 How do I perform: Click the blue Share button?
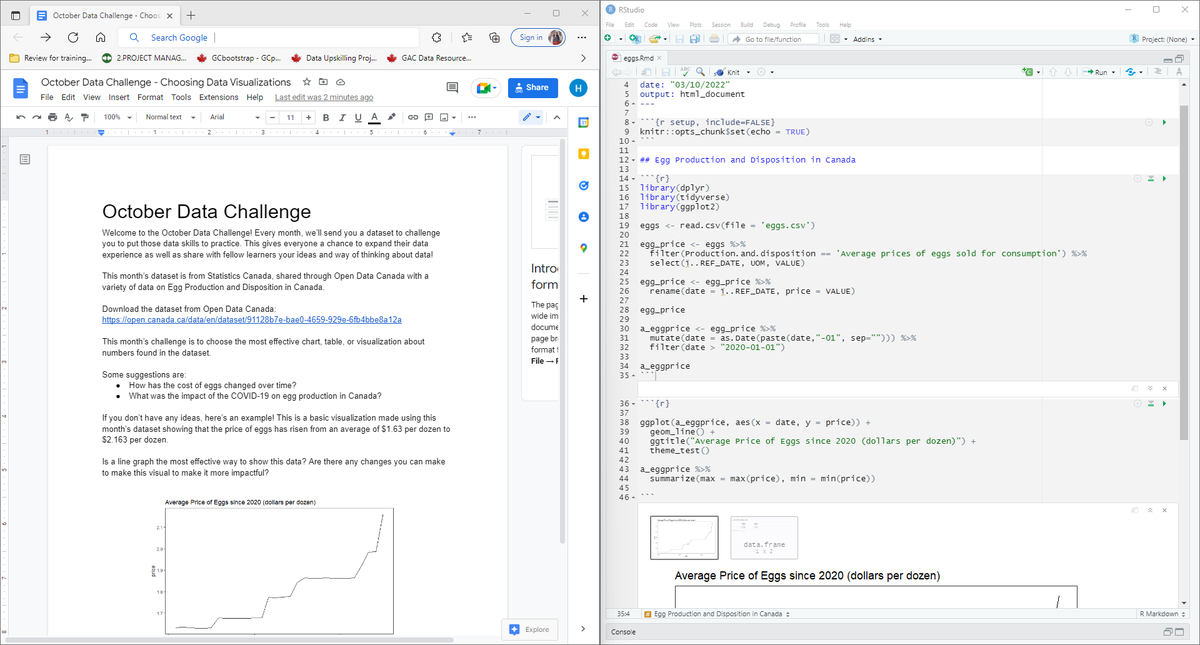(x=533, y=88)
